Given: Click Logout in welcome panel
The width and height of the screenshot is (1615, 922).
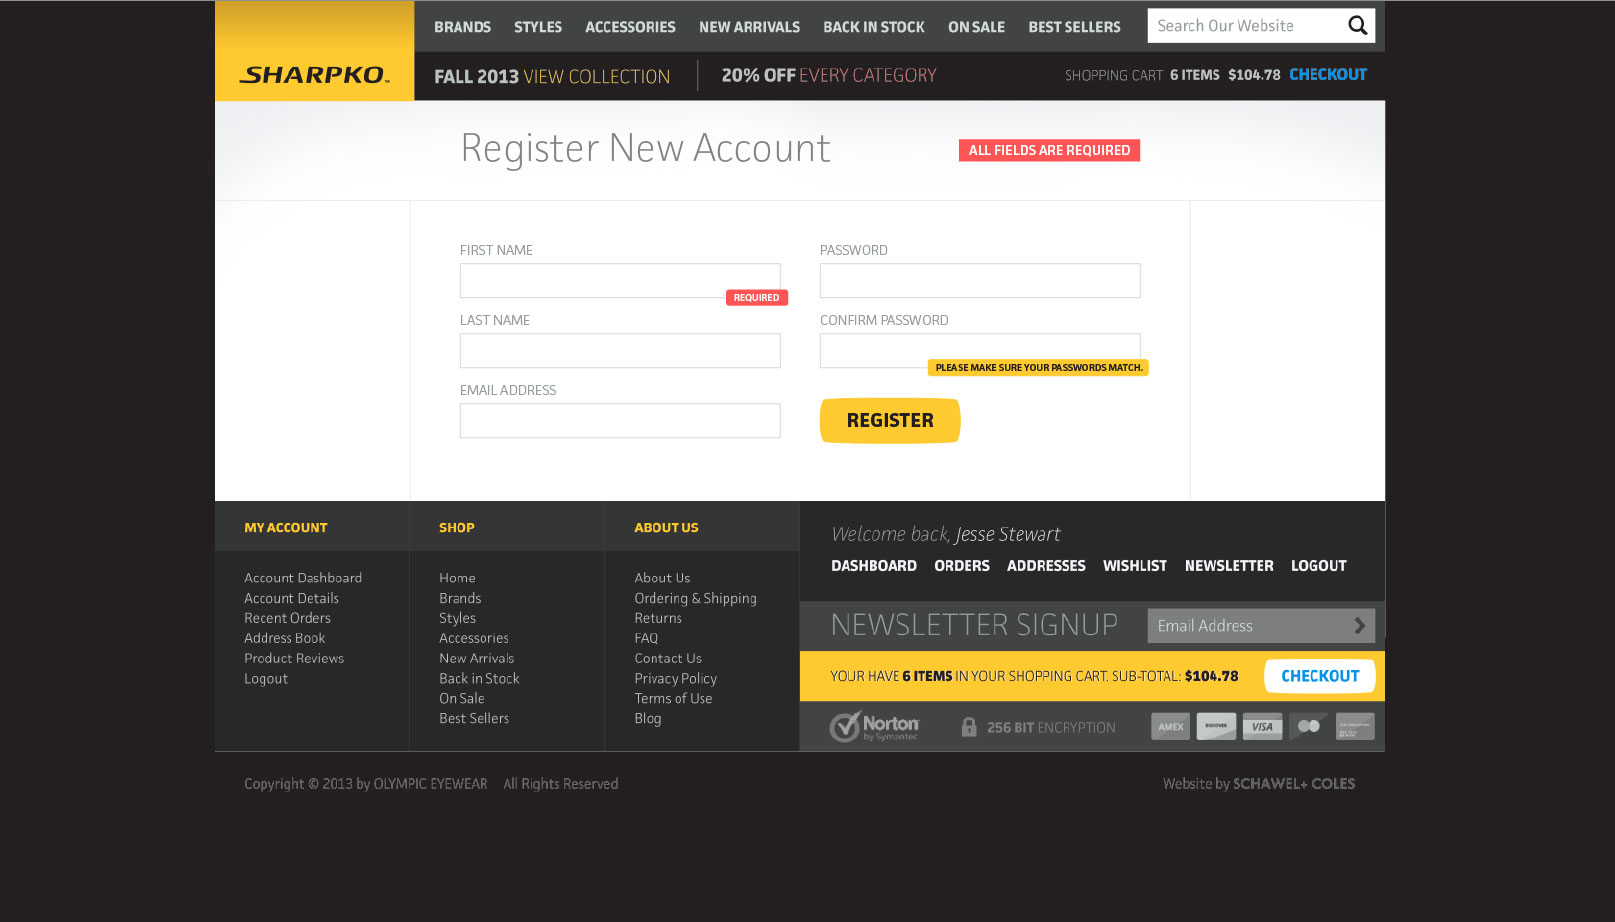Looking at the screenshot, I should pos(1319,566).
